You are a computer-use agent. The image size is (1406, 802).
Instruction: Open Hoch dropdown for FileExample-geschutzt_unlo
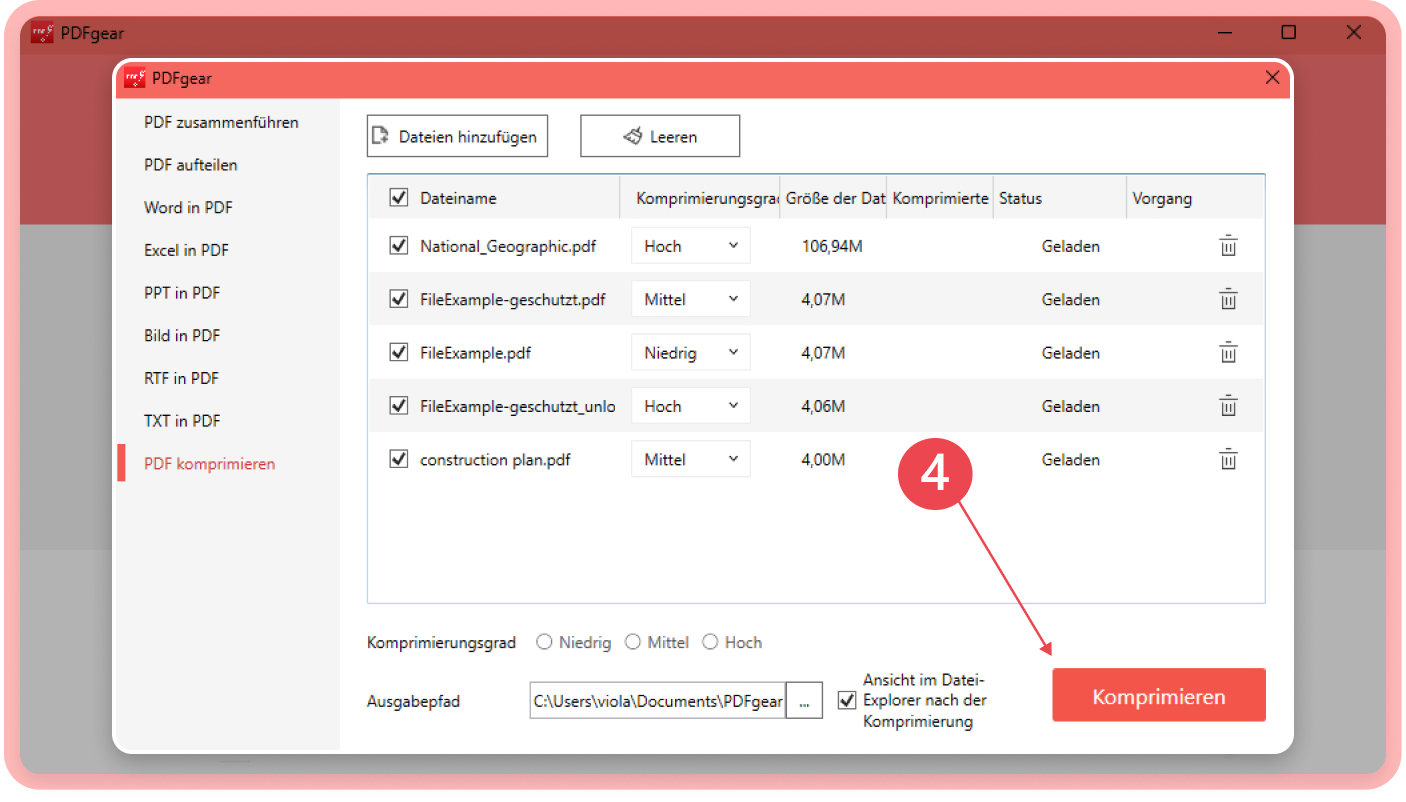pos(690,406)
